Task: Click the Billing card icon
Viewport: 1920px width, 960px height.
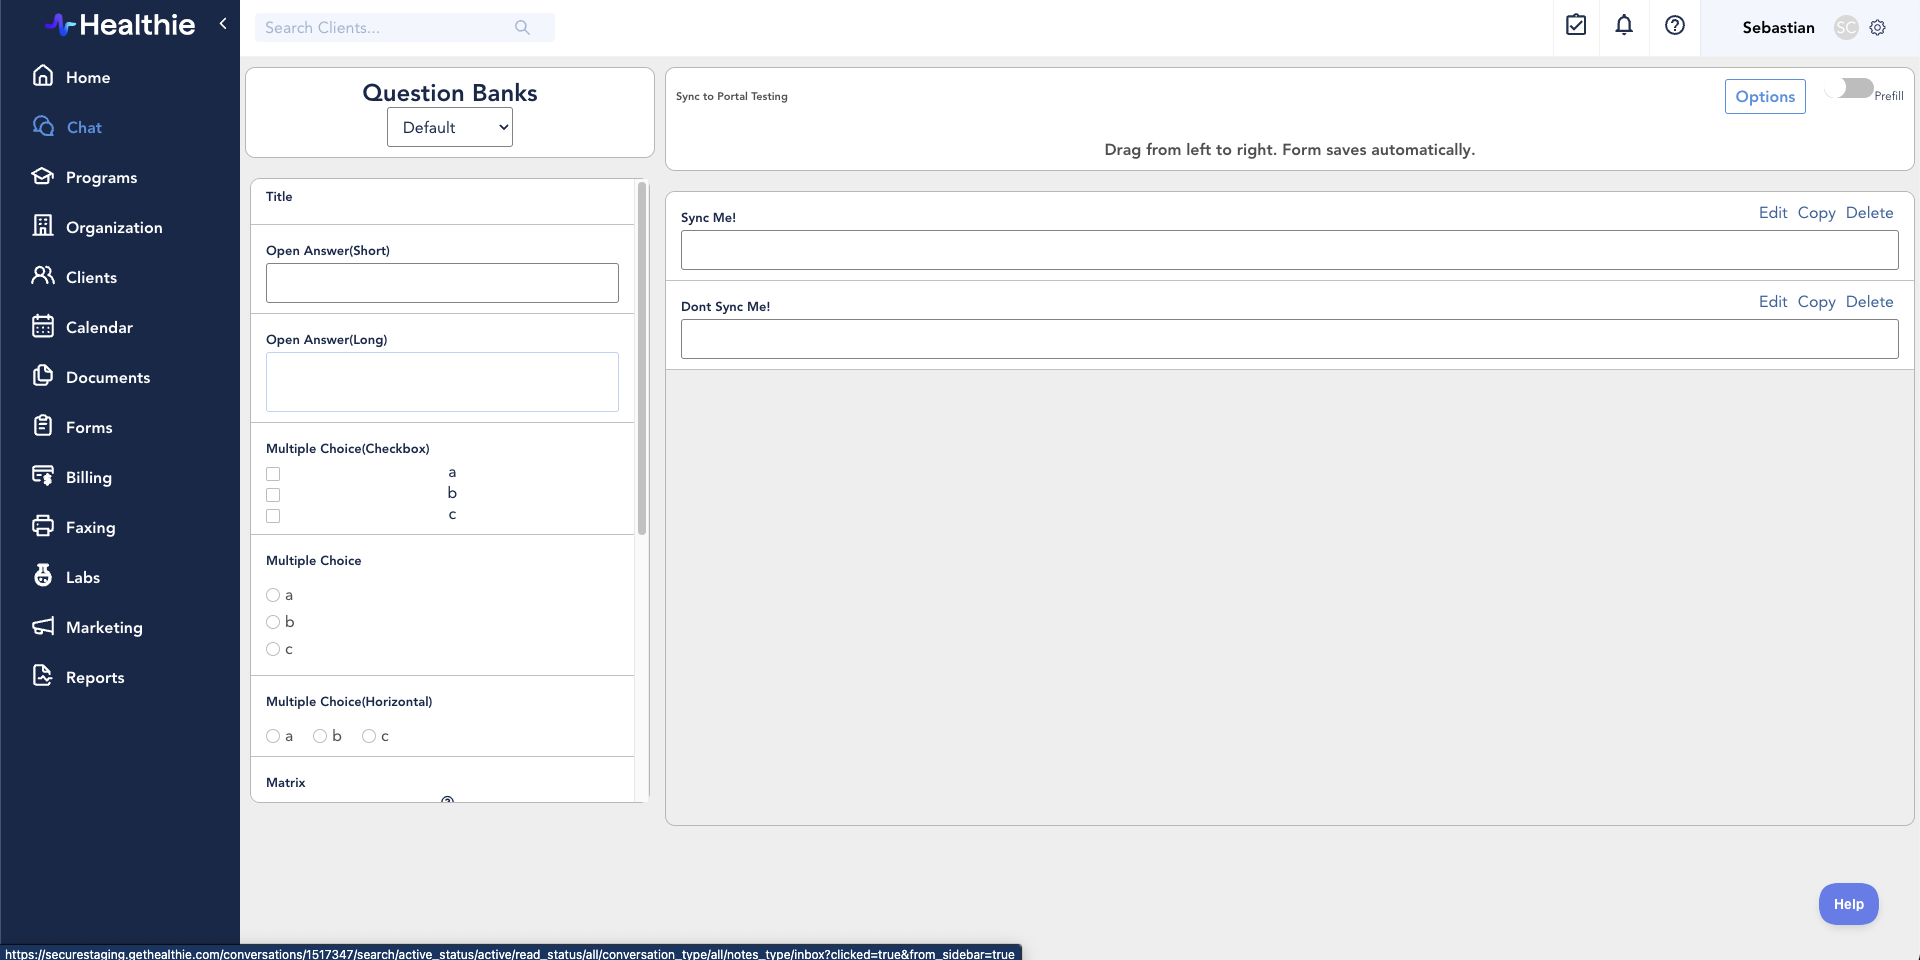Action: (x=43, y=476)
